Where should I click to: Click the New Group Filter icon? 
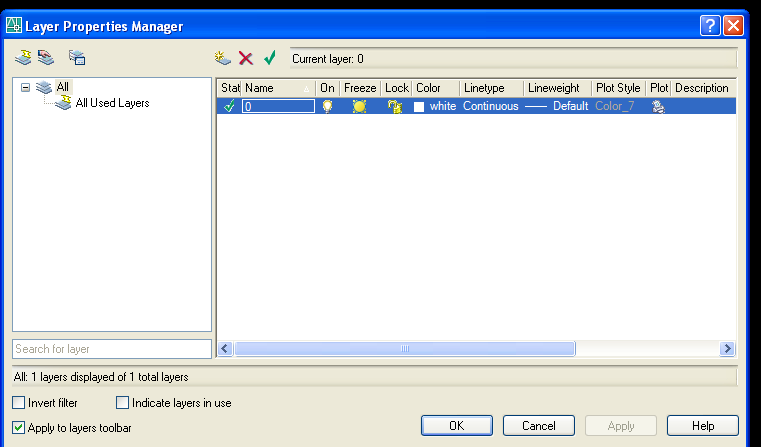(46, 58)
